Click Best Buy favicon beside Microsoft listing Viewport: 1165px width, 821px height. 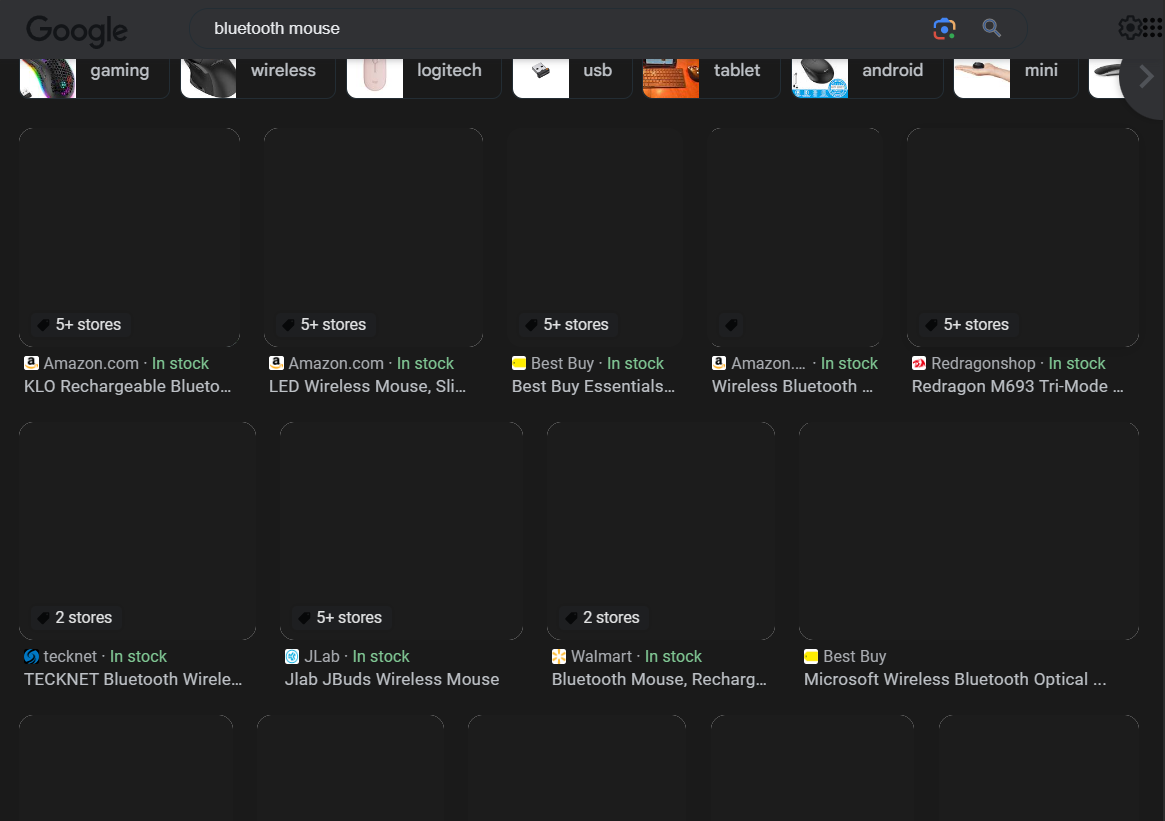(x=811, y=656)
